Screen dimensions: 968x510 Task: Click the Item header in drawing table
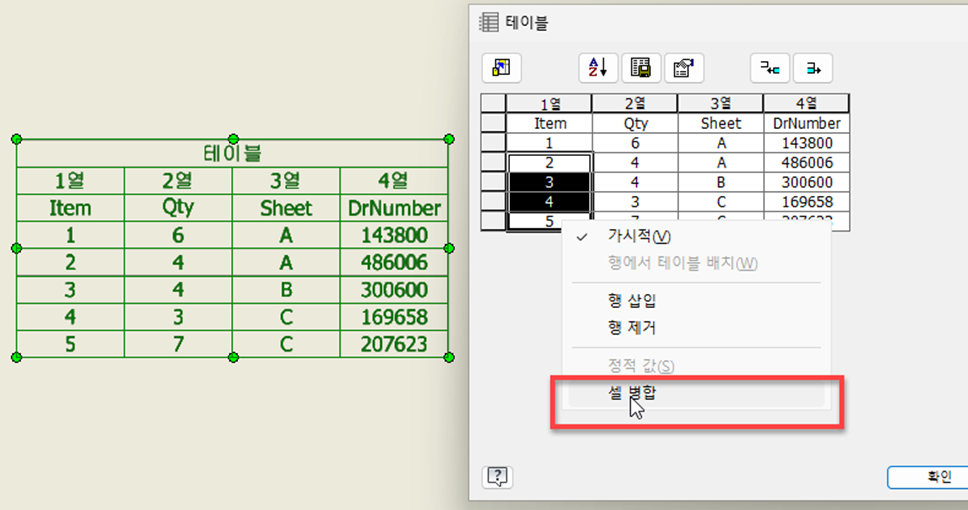click(x=70, y=208)
